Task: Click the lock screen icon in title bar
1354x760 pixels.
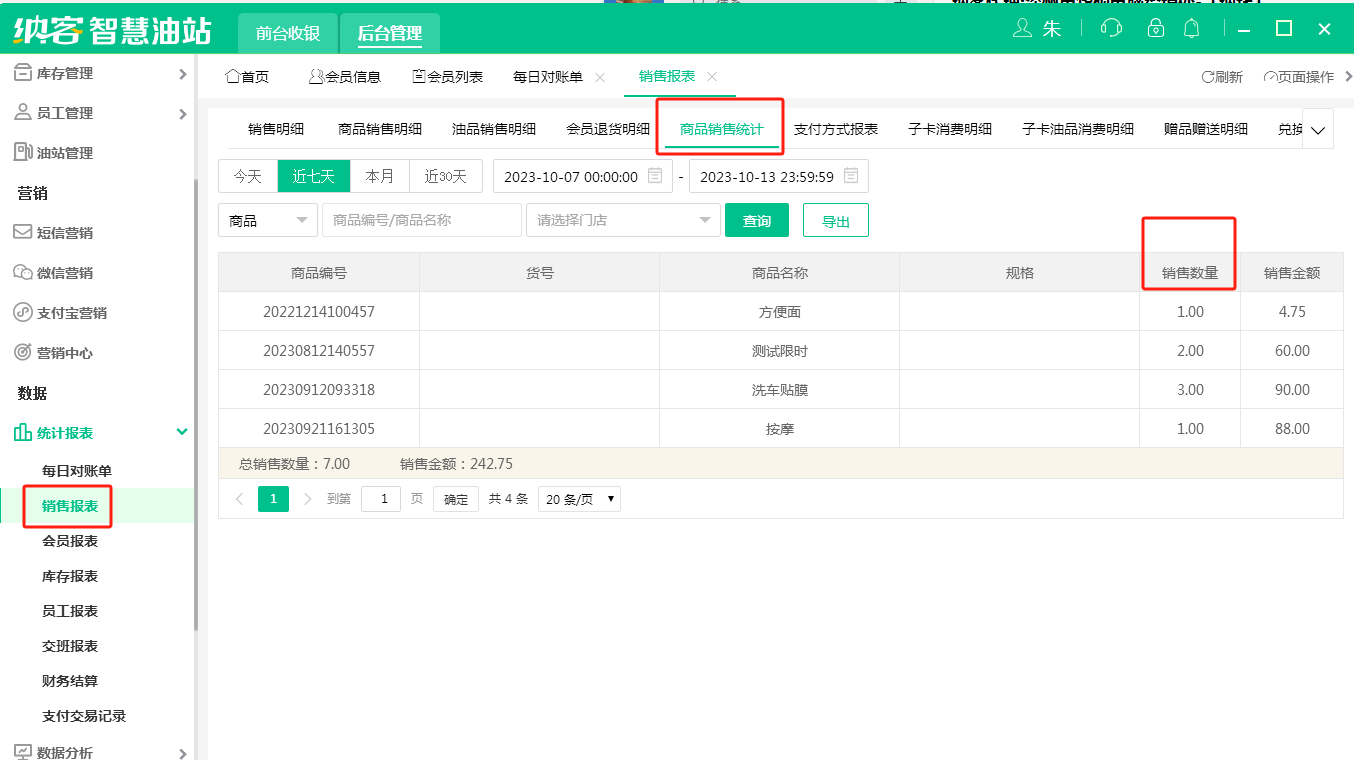Action: pos(1155,29)
